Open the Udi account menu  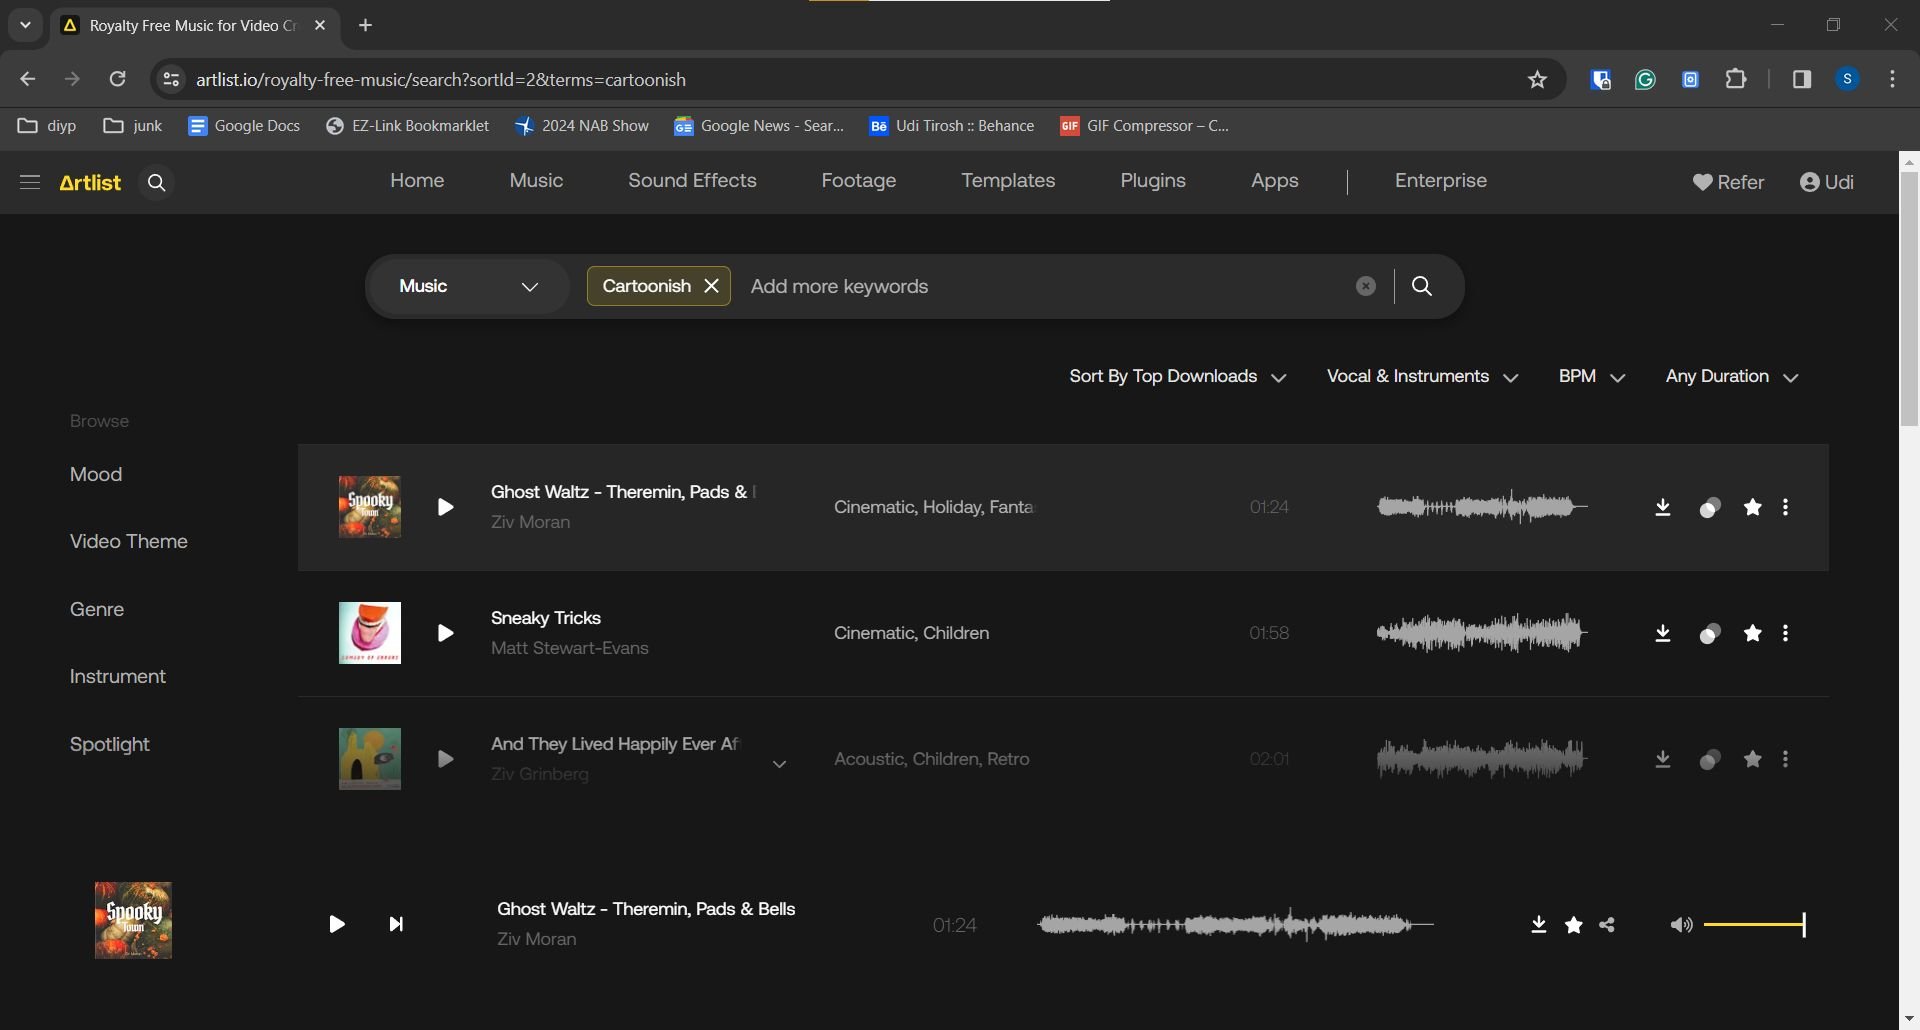click(1827, 182)
